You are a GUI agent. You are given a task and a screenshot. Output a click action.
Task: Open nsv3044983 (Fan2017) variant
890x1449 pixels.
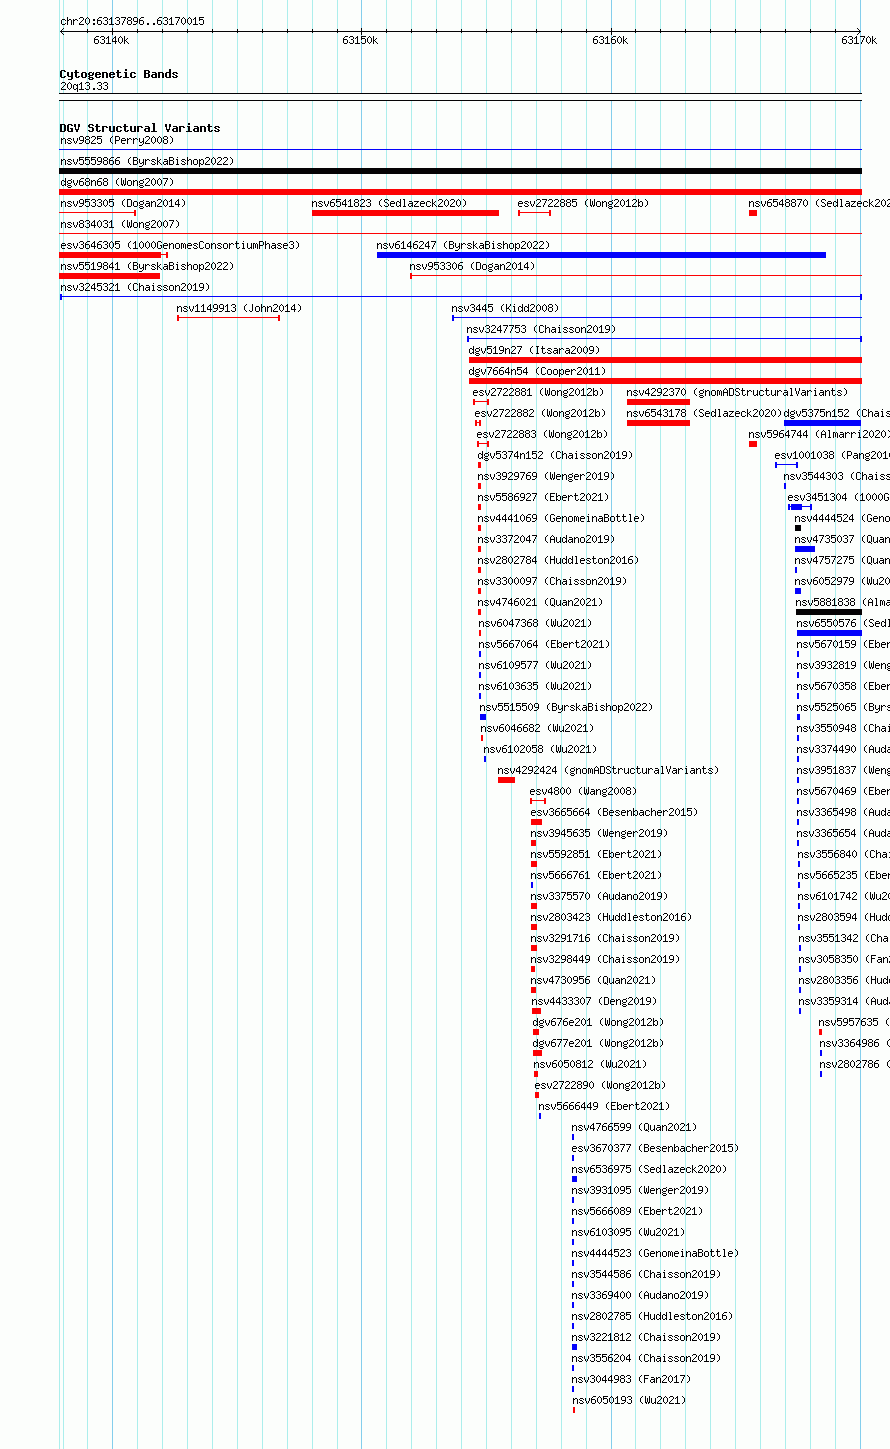pos(631,1379)
